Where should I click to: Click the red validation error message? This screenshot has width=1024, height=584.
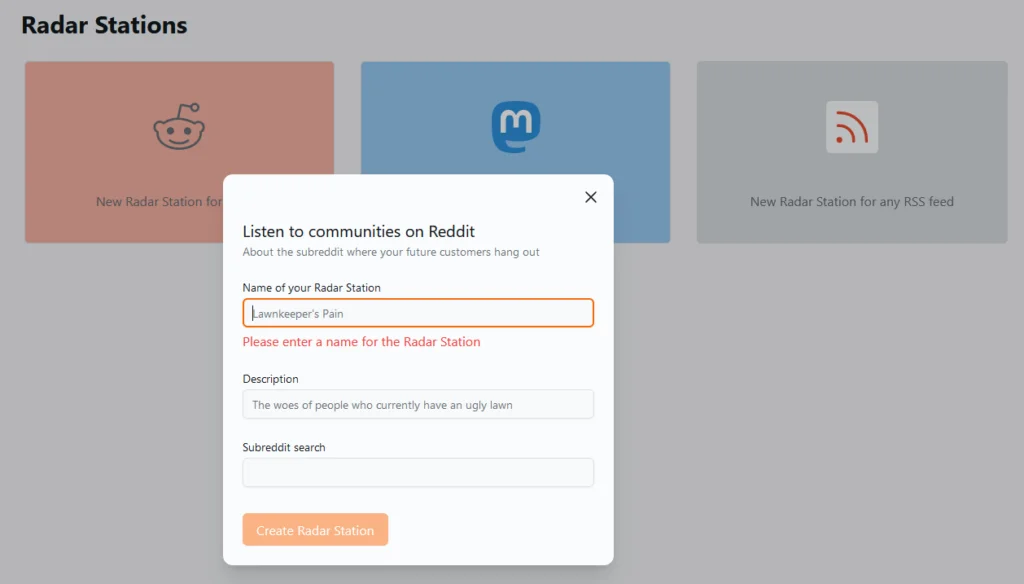point(361,342)
